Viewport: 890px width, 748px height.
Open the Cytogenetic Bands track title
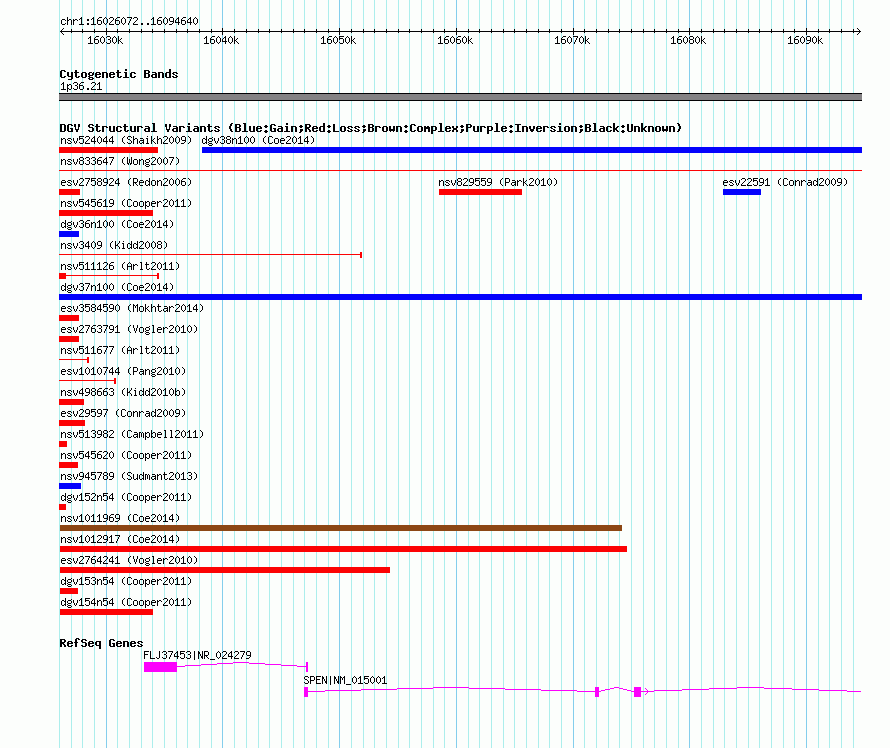(119, 74)
